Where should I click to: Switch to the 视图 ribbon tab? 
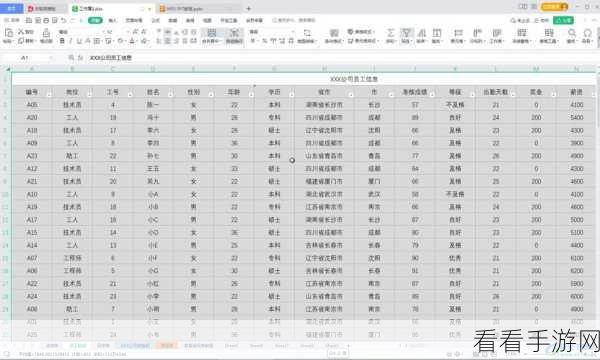207,20
